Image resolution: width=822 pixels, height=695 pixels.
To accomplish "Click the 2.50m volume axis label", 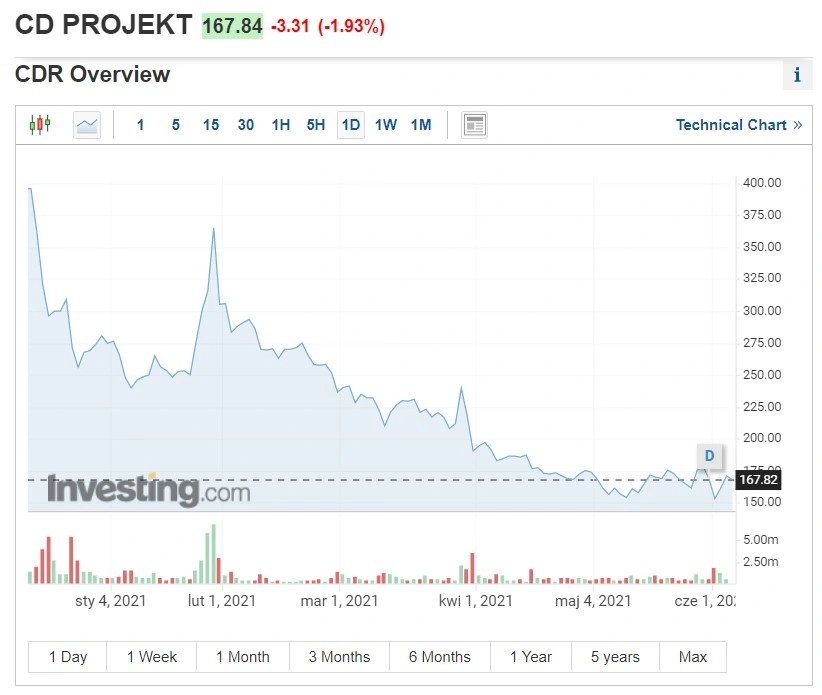I will tap(761, 561).
